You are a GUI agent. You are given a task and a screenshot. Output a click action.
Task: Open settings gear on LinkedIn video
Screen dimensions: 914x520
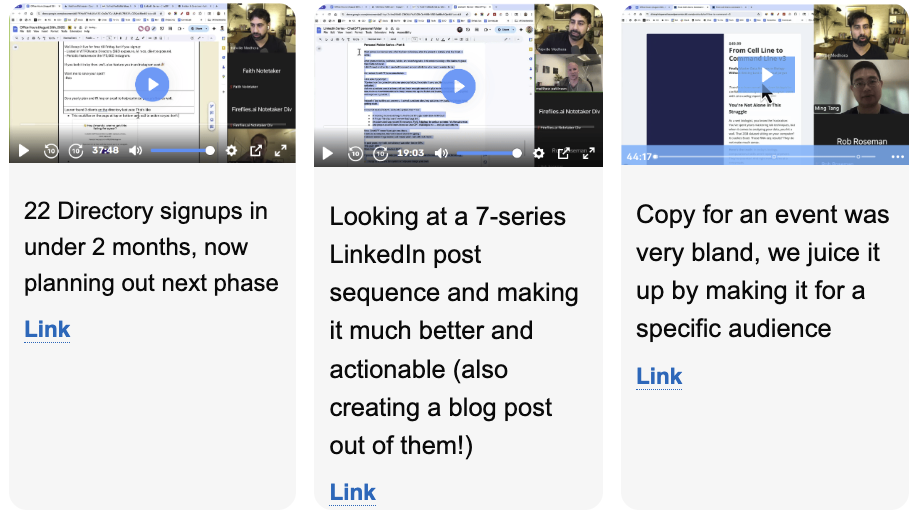(x=538, y=153)
